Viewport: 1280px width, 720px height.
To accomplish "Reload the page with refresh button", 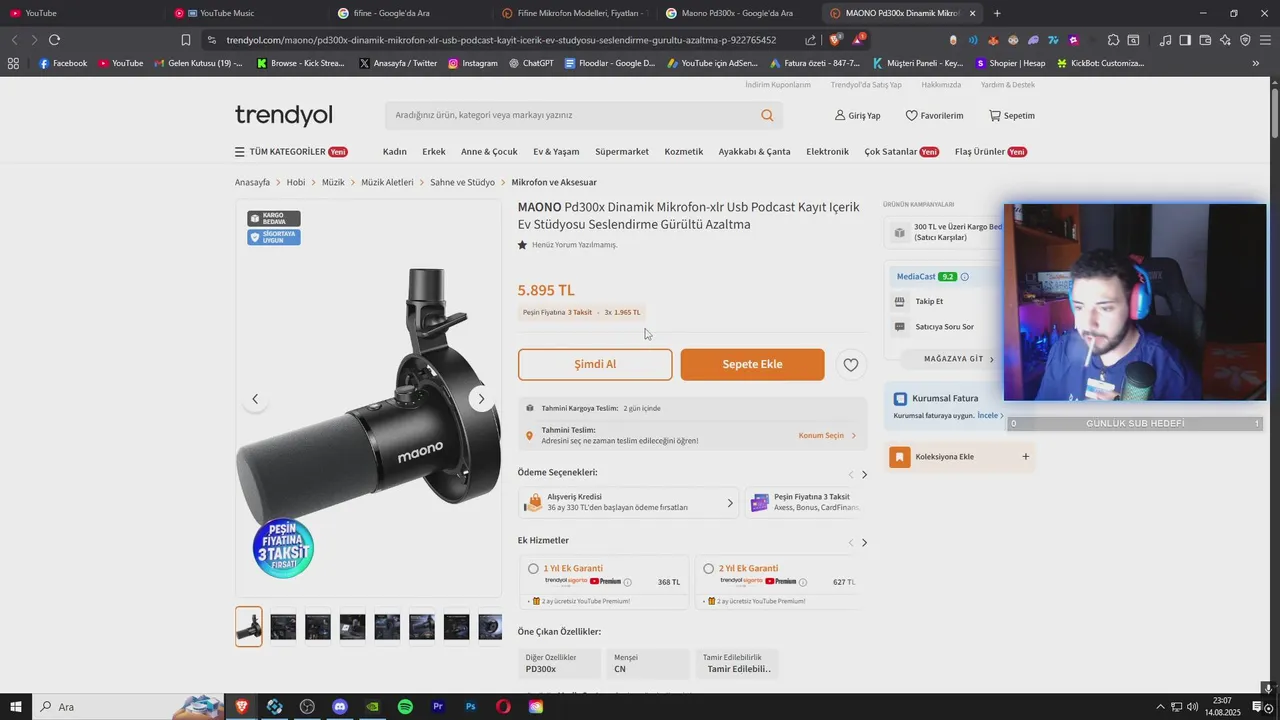I will pos(54,40).
